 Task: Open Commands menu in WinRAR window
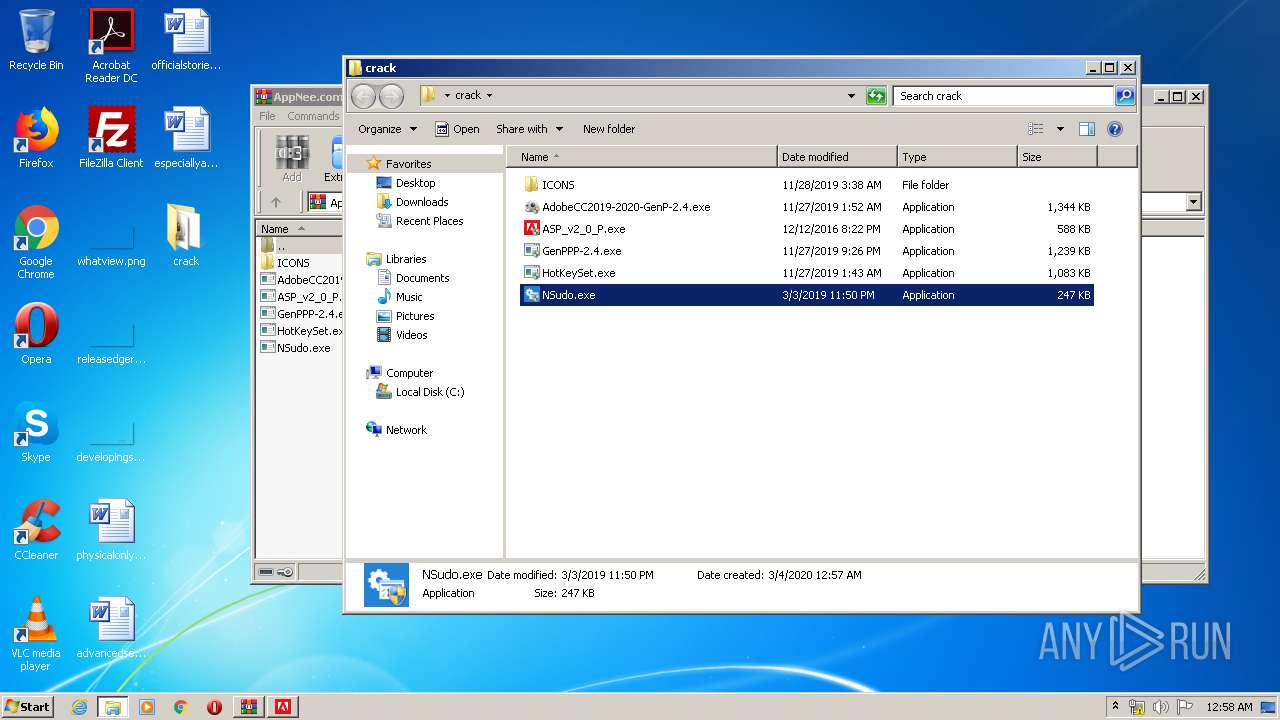pyautogui.click(x=314, y=116)
